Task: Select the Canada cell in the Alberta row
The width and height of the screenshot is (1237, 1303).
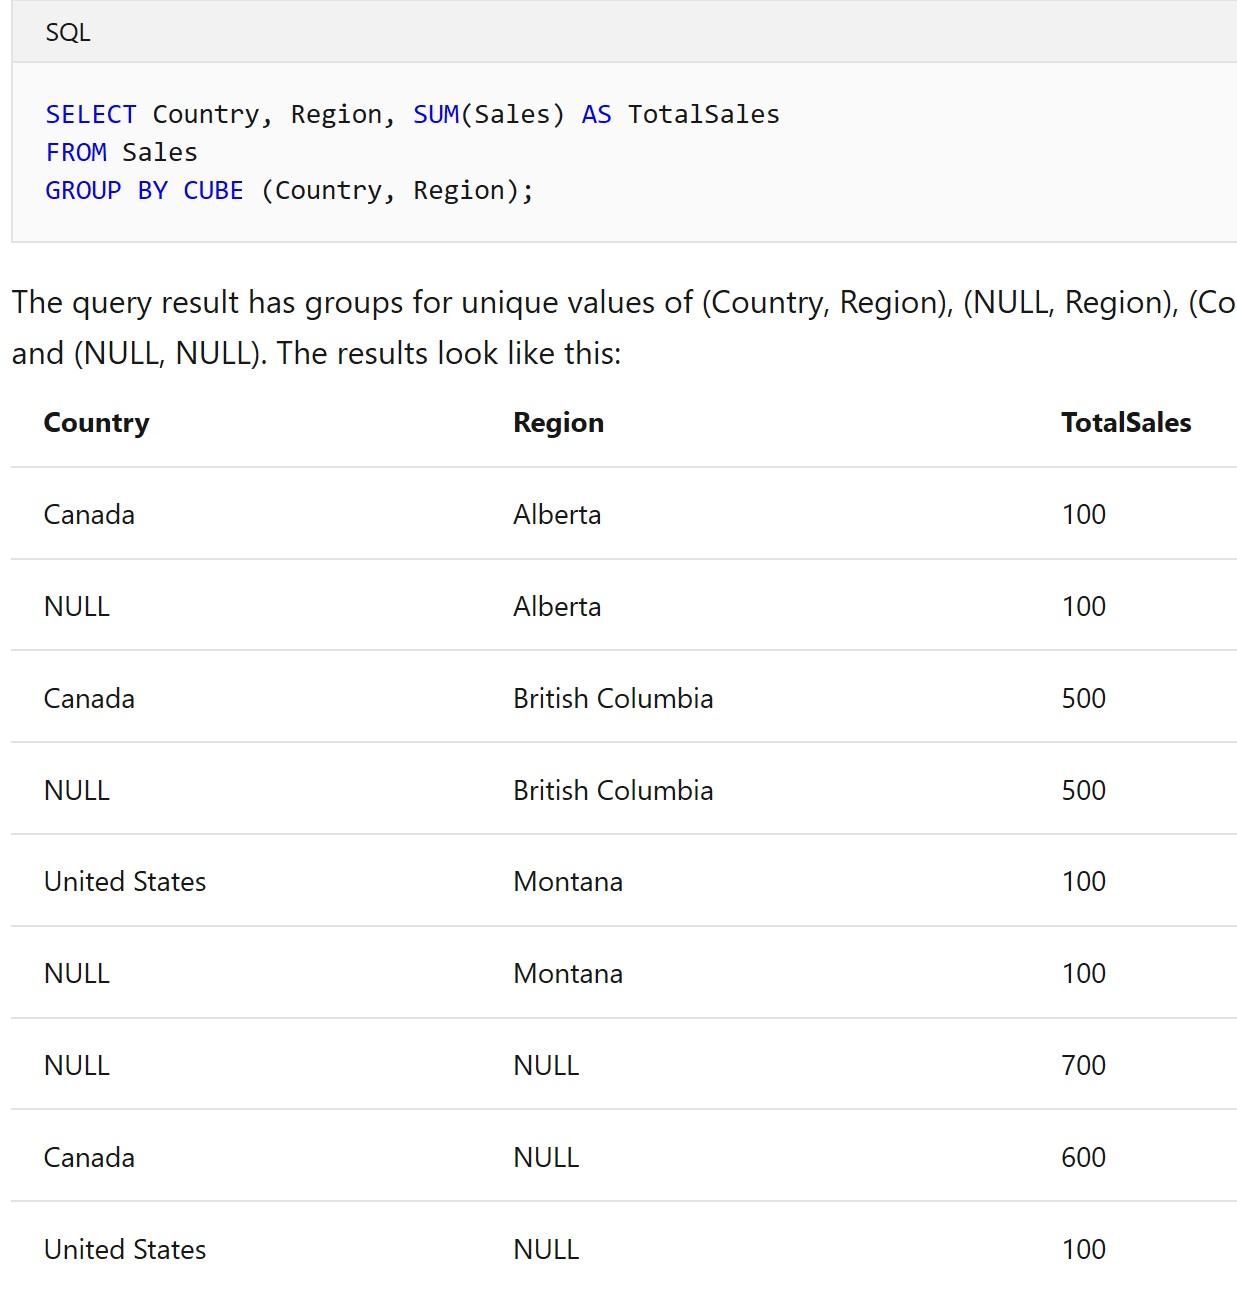Action: click(89, 514)
